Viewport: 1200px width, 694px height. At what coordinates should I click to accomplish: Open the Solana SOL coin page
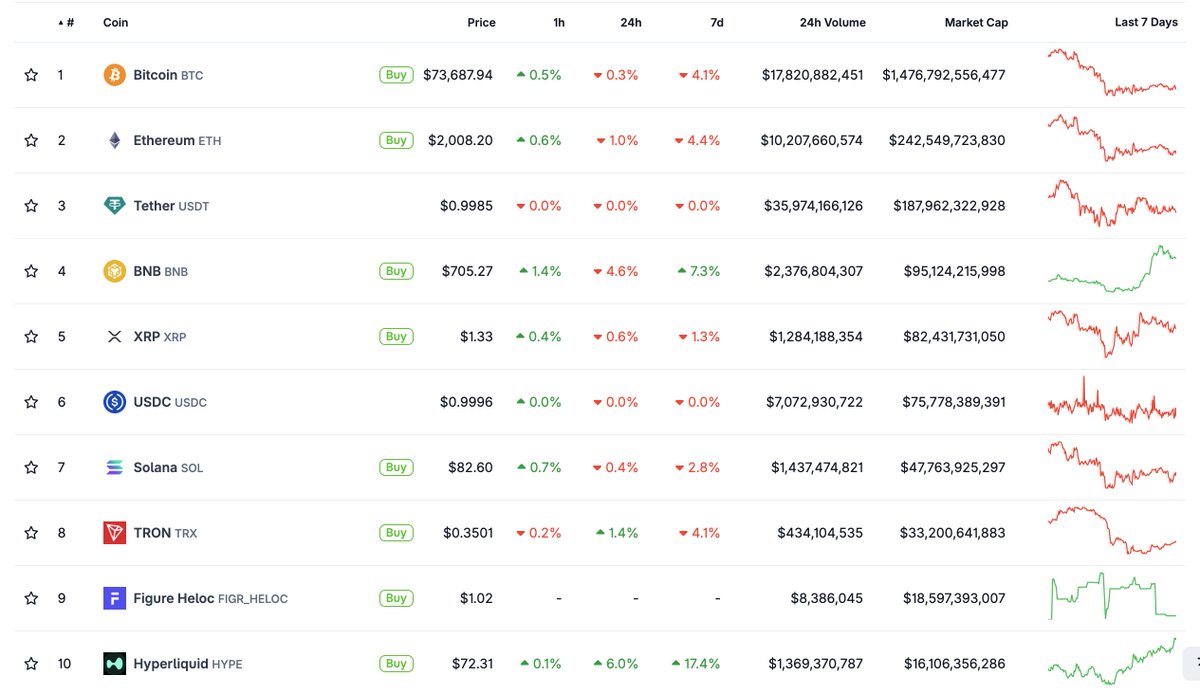point(168,467)
